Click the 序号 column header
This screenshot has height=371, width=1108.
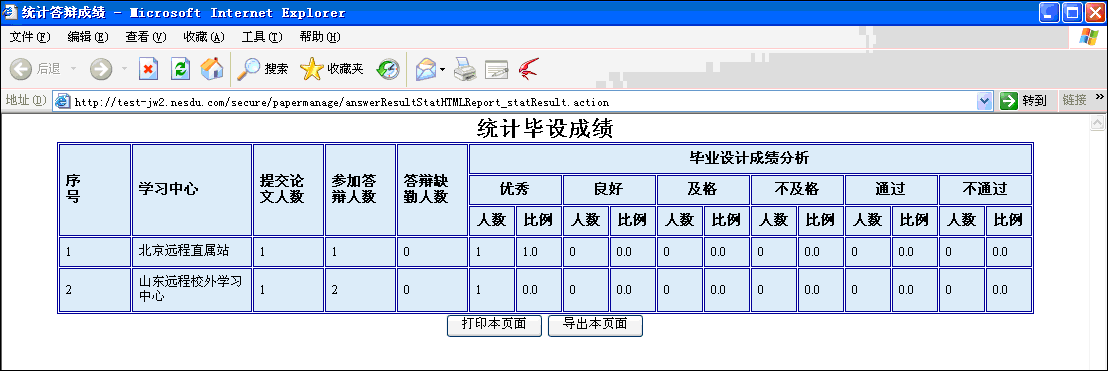point(95,189)
